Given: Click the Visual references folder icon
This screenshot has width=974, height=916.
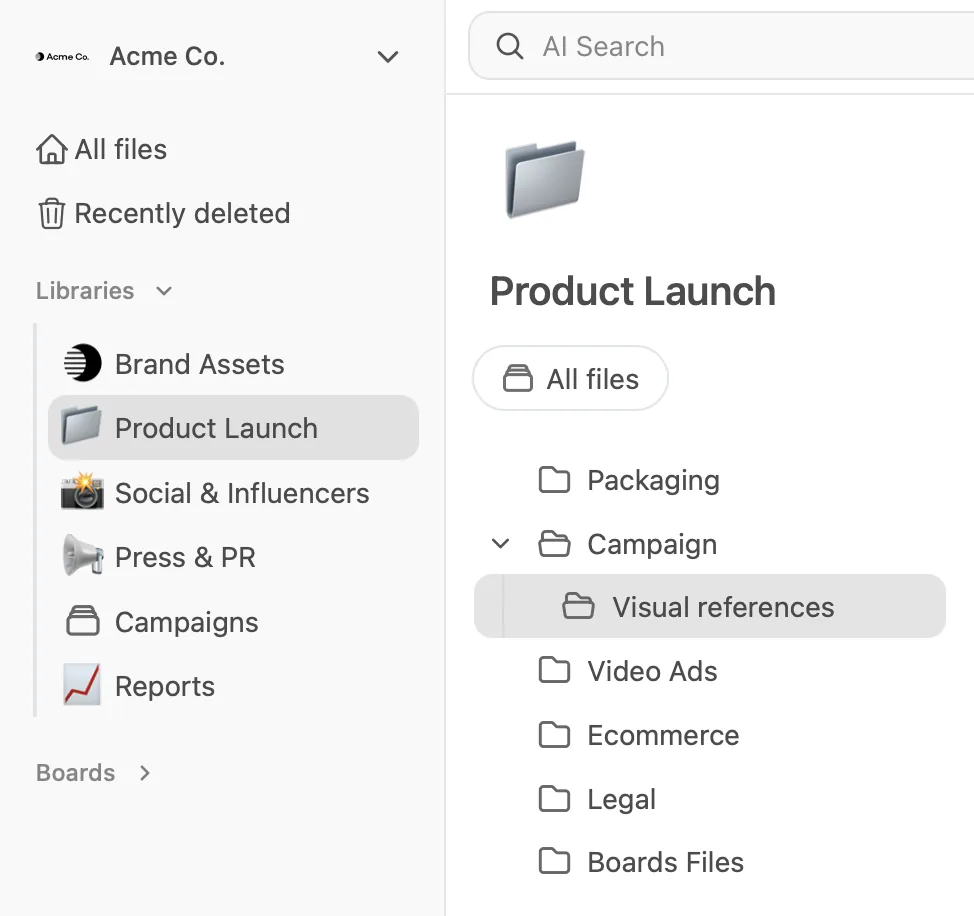Looking at the screenshot, I should click(x=578, y=606).
